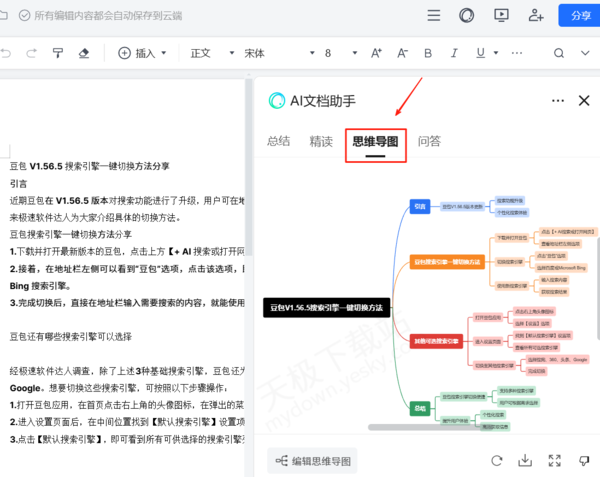Switch to the 总结 tab
The width and height of the screenshot is (600, 477).
(279, 141)
